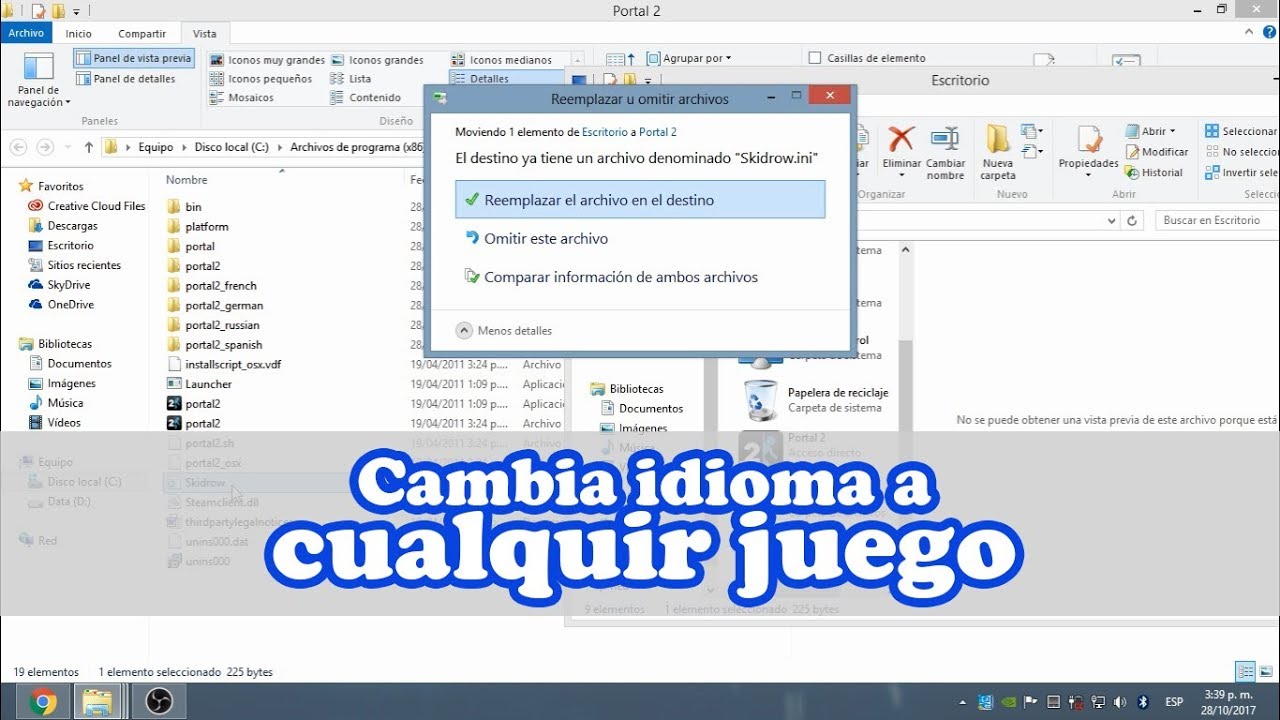The image size is (1280, 720).
Task: Choose Reemplazar el archivo en el destino
Action: click(640, 200)
